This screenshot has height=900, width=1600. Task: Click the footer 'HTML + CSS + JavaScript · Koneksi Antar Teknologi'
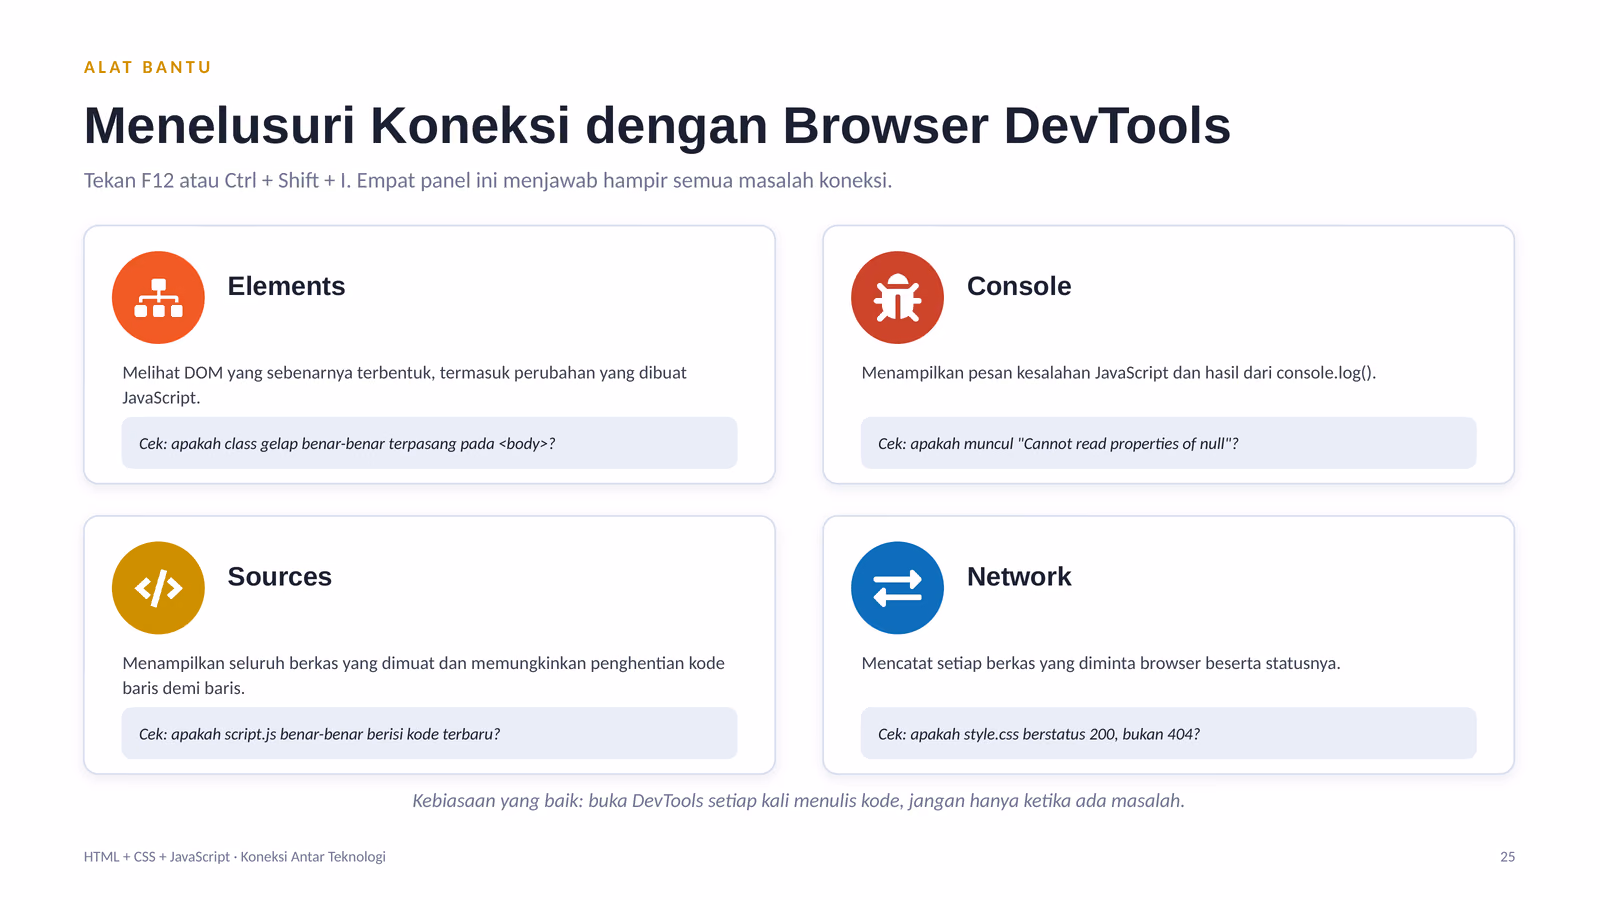[235, 857]
